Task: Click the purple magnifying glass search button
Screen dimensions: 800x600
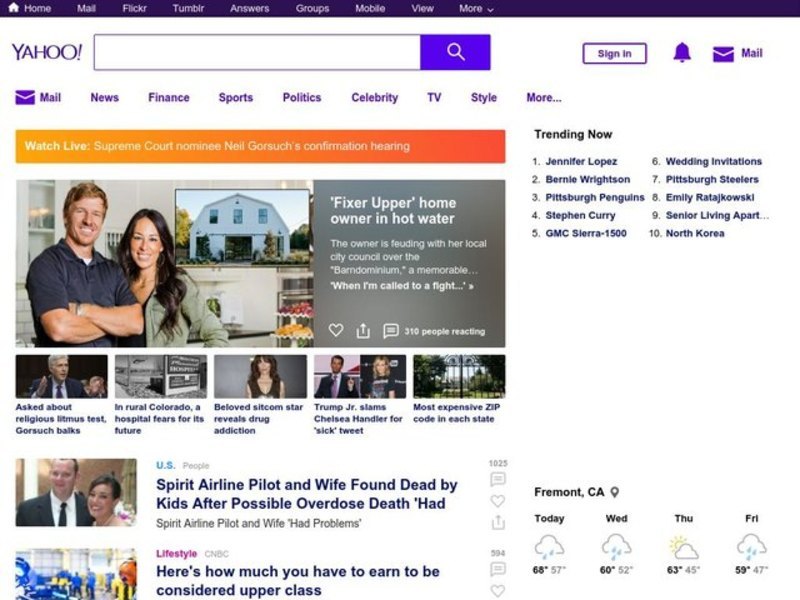Action: tap(455, 52)
